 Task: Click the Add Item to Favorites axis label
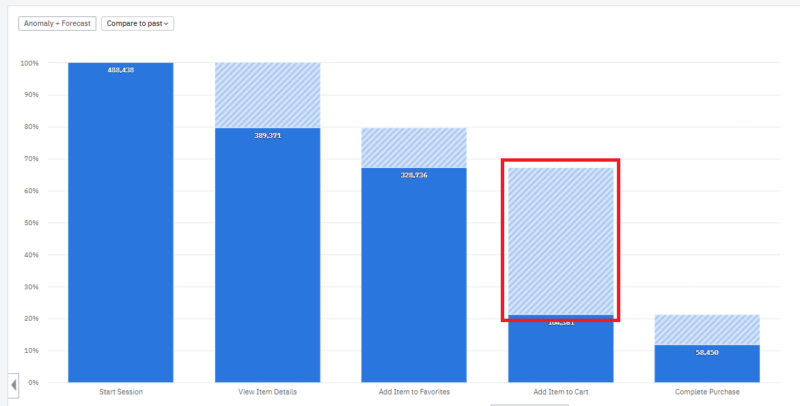413,391
